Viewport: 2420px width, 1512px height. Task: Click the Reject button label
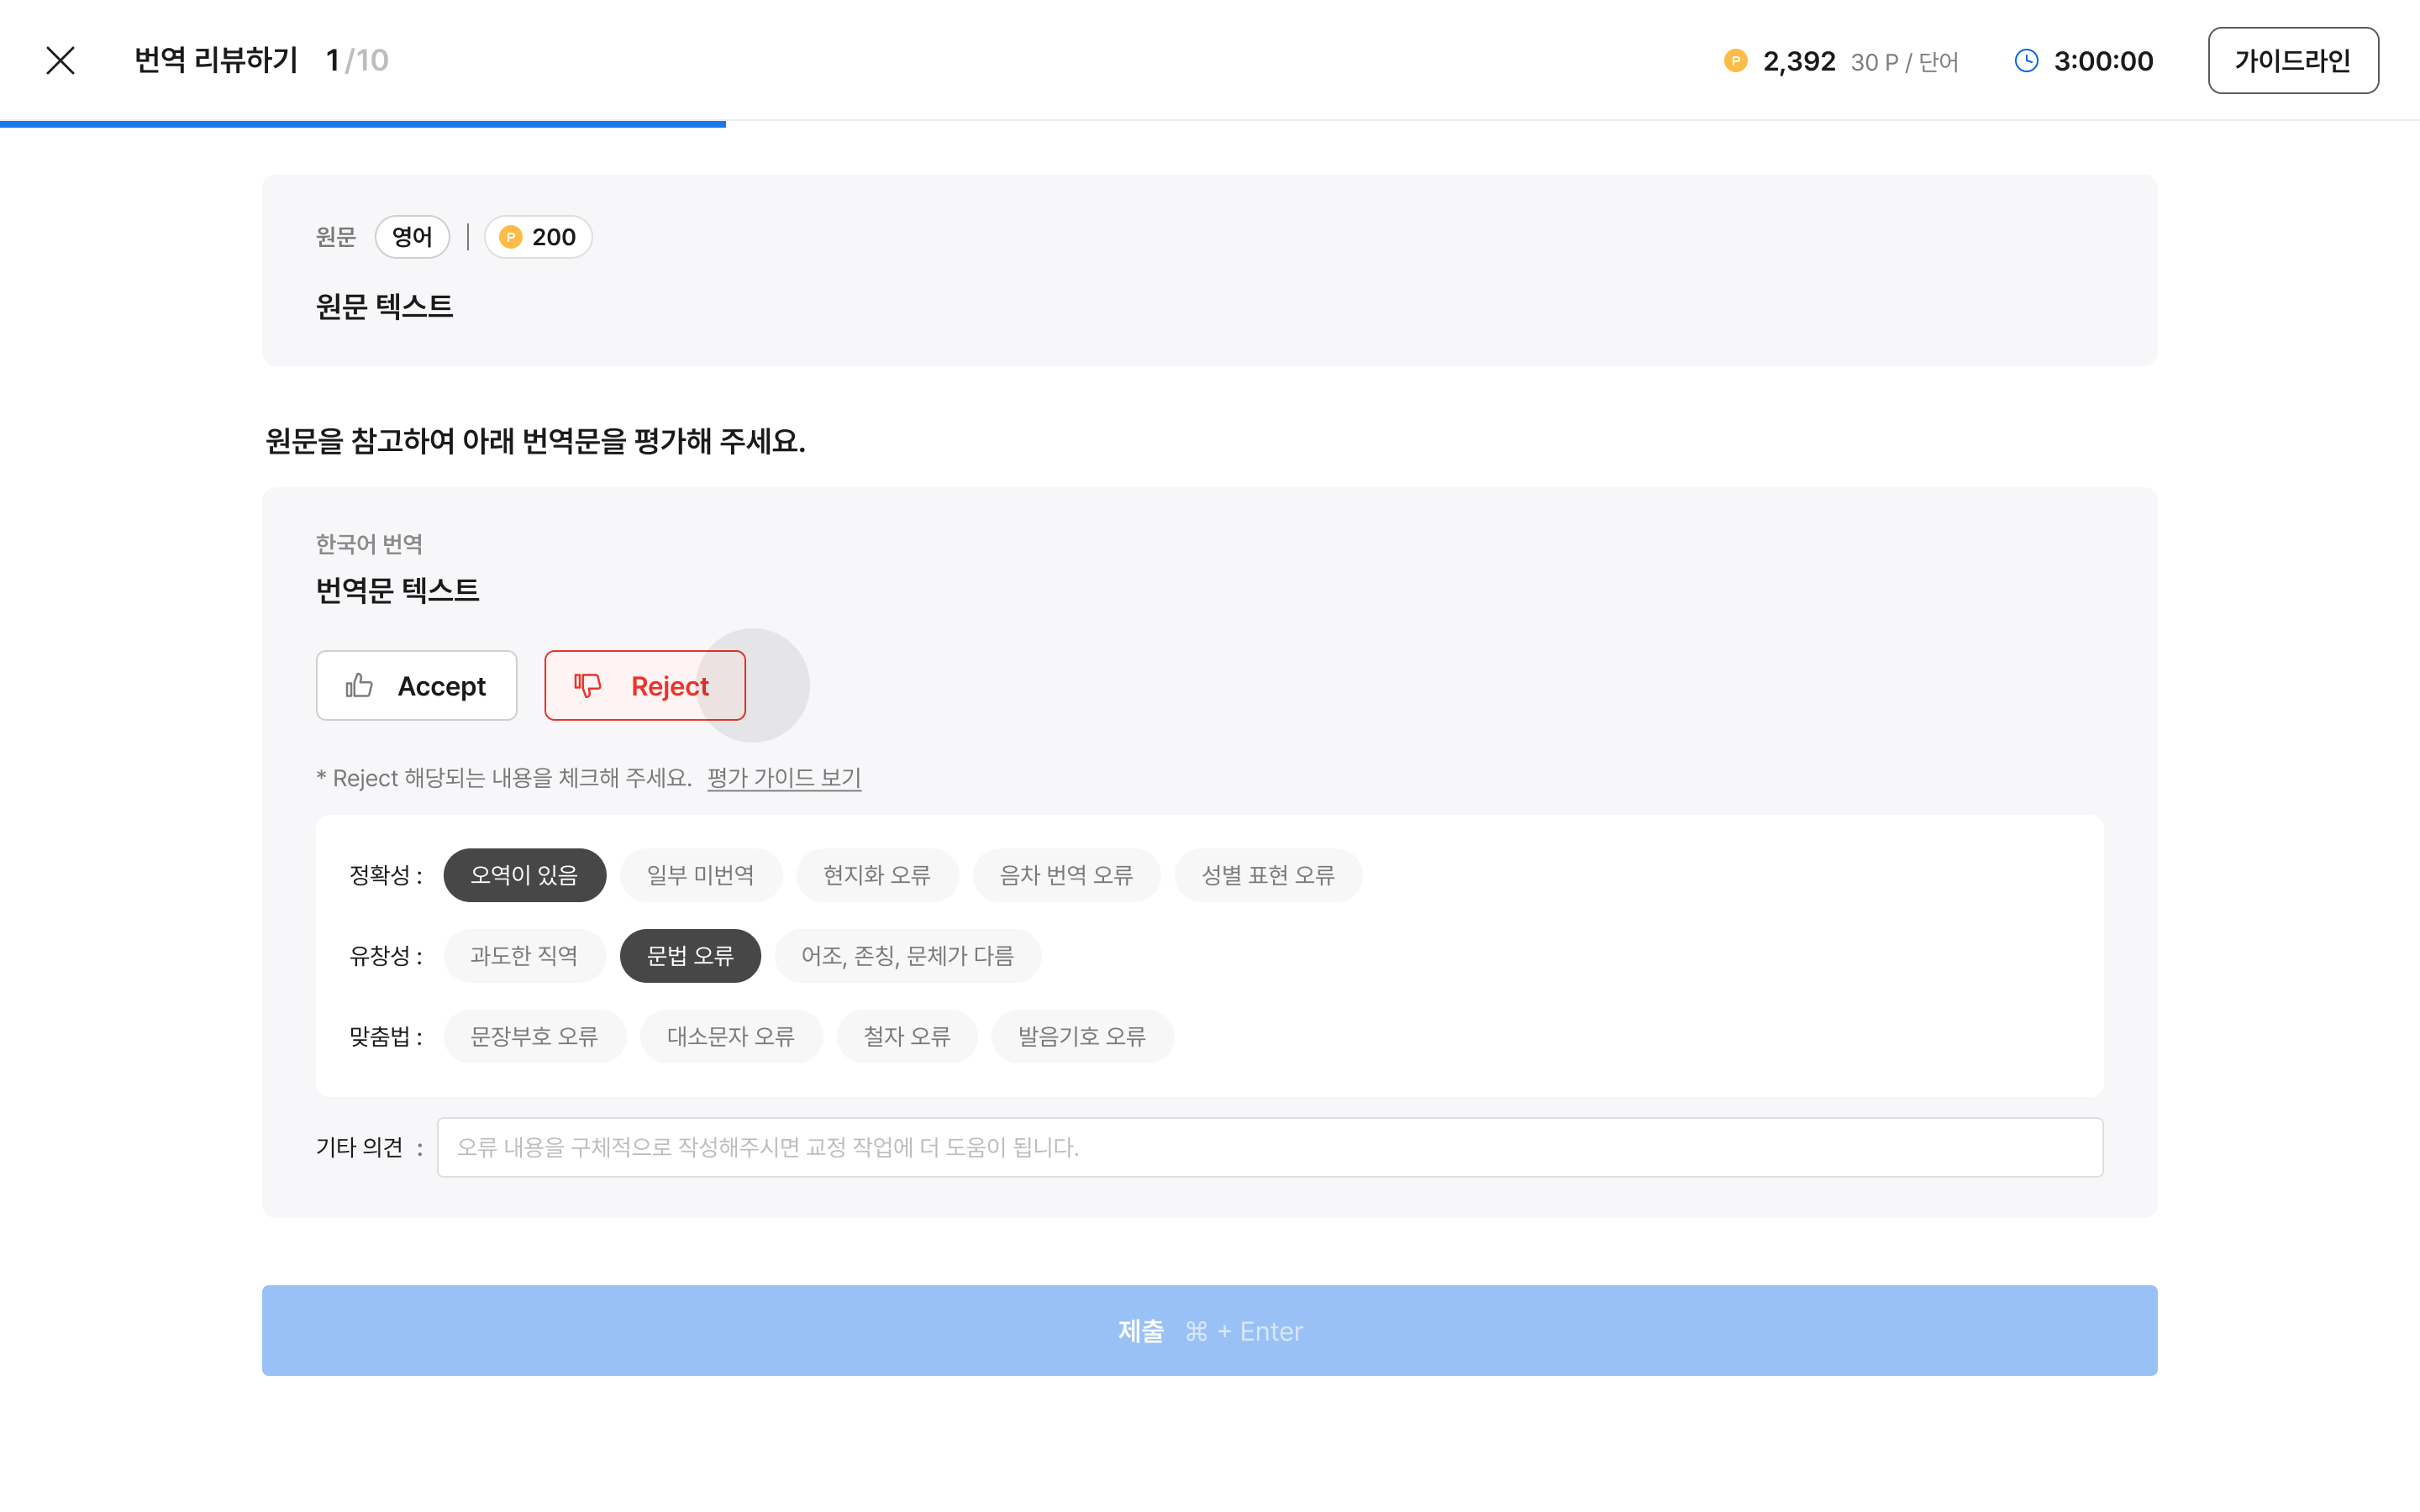[x=669, y=686]
